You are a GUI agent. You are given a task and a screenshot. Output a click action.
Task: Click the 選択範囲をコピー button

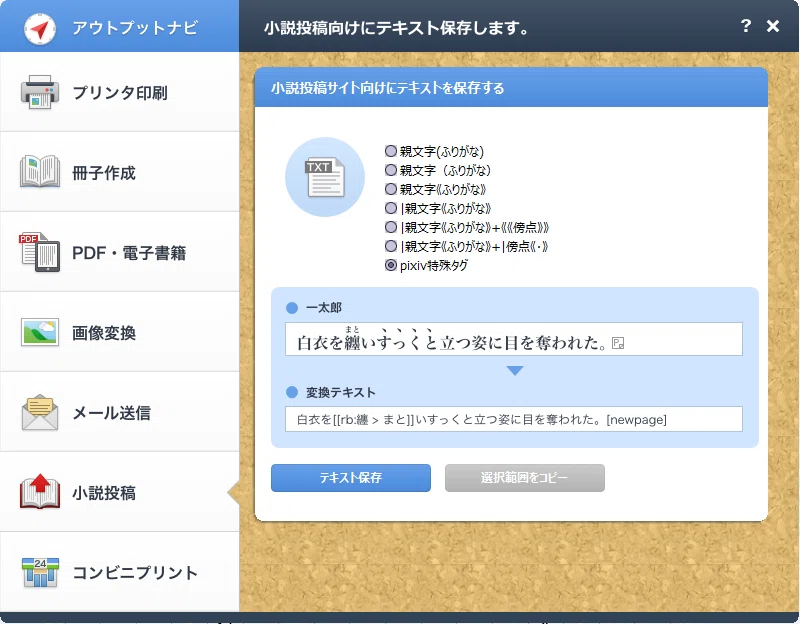524,478
